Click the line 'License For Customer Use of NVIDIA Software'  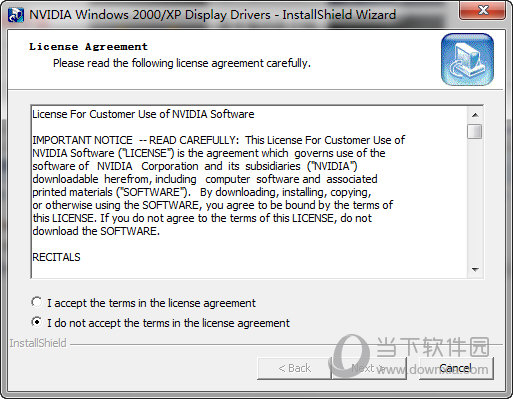pos(143,114)
